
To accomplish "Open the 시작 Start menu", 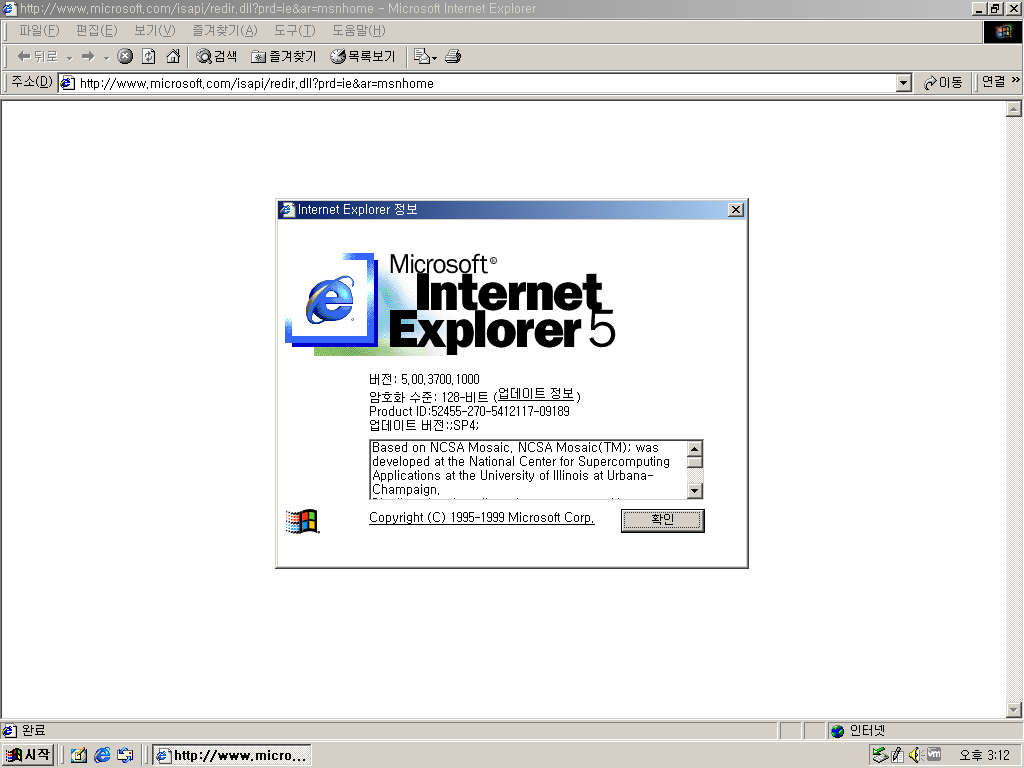I will [x=28, y=755].
